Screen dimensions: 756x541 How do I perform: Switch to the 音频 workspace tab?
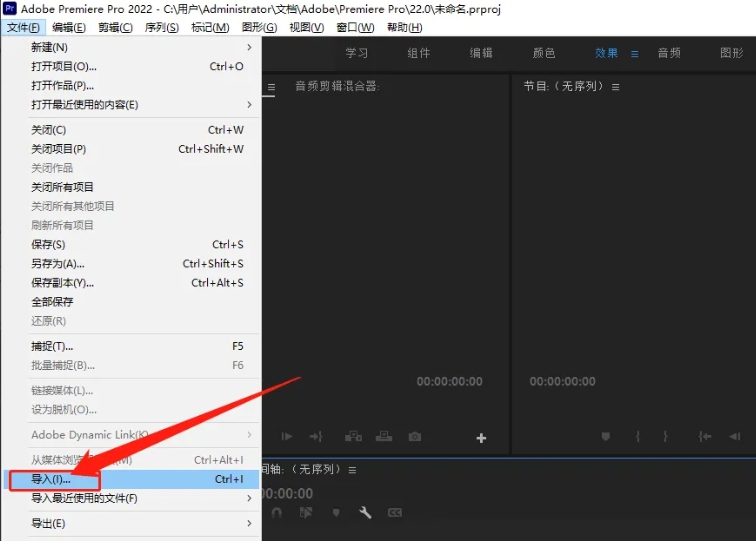669,53
